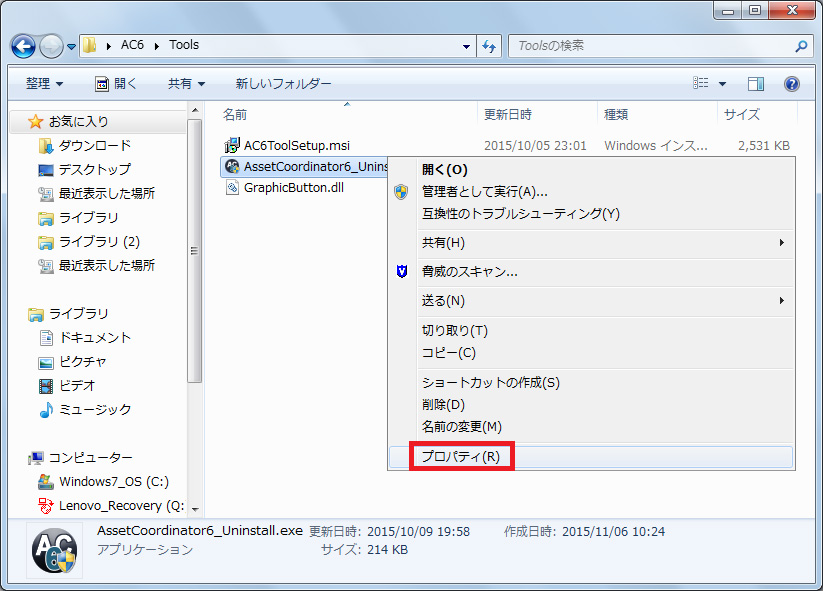This screenshot has height=591, width=823.
Task: Click the AssetCoordinator6_Uninstall file row
Action: pyautogui.click(x=304, y=167)
